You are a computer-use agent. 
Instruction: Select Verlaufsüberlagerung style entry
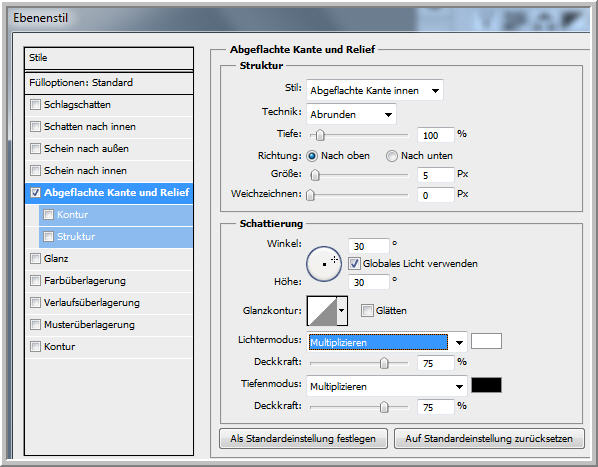109,303
